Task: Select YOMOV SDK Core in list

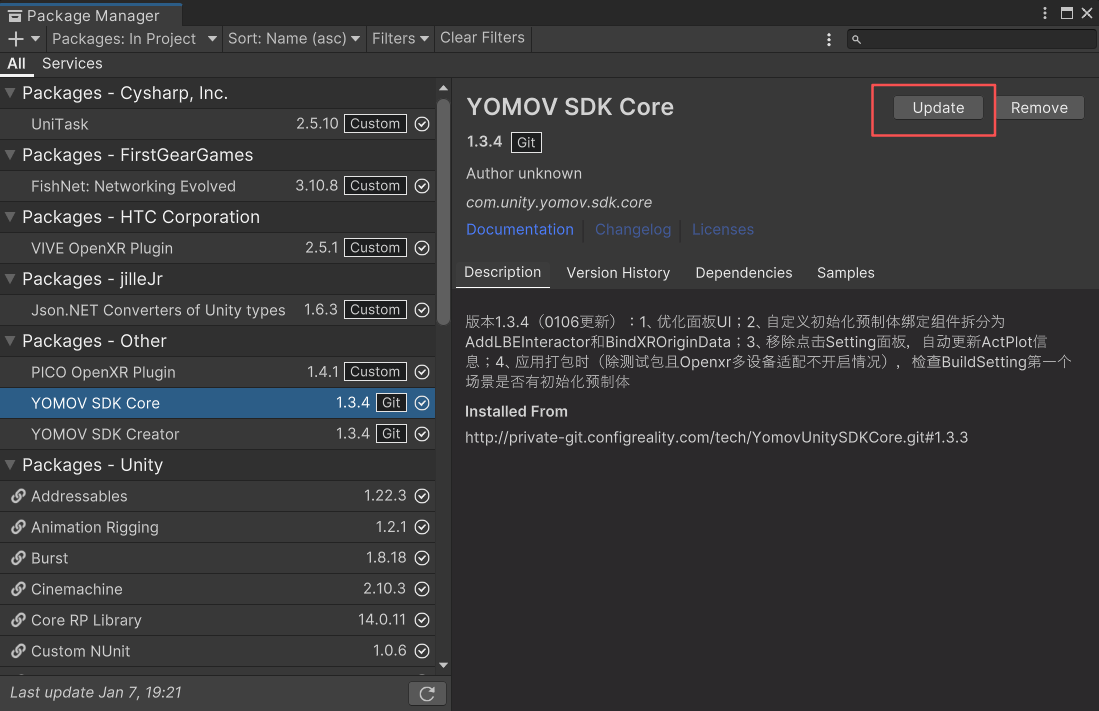Action: (217, 403)
